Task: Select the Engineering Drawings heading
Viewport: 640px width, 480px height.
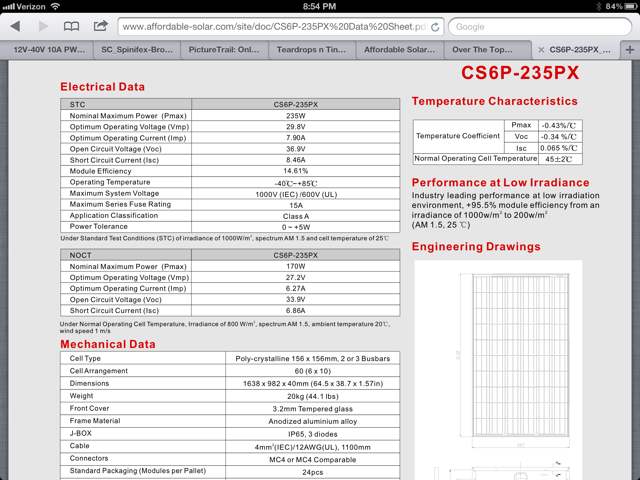Action: point(476,247)
